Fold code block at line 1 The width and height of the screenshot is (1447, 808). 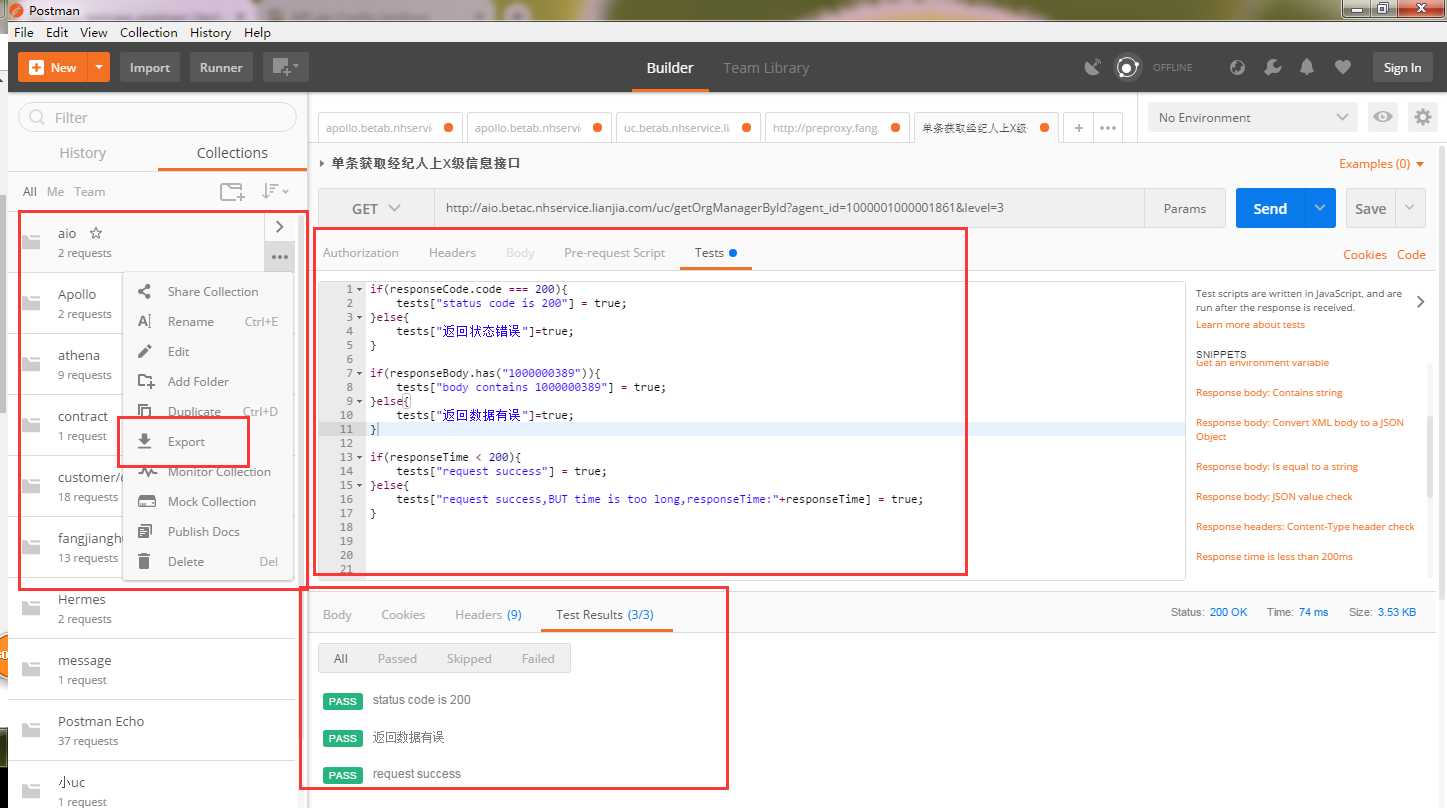360,289
